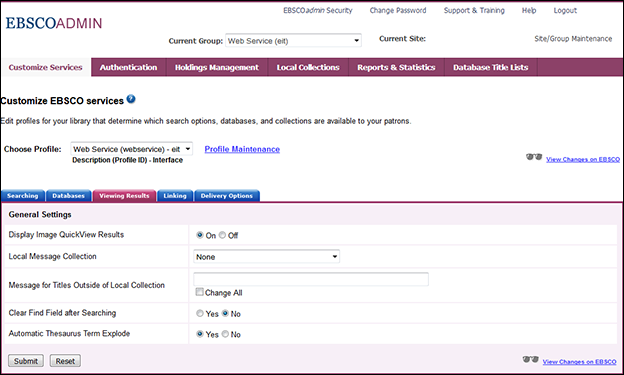Open Support & Training link
Viewport: 624px width, 375px height.
click(474, 10)
